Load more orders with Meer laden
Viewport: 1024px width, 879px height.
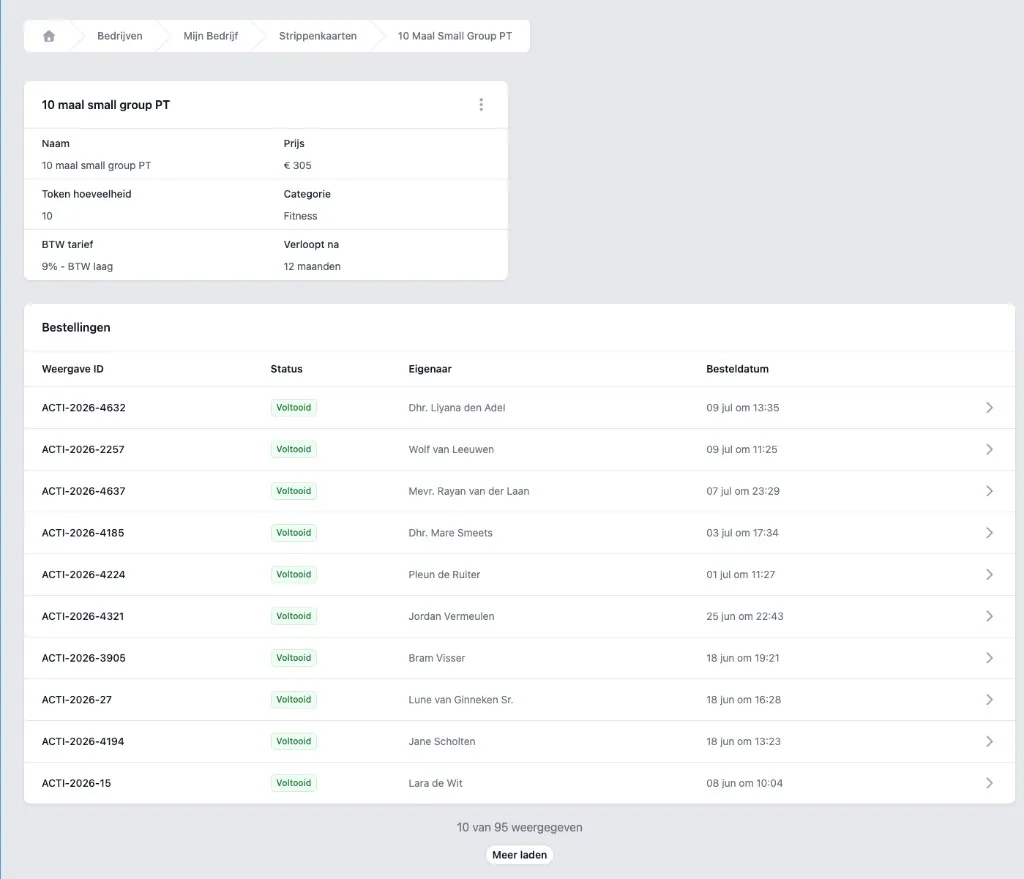[x=519, y=855]
